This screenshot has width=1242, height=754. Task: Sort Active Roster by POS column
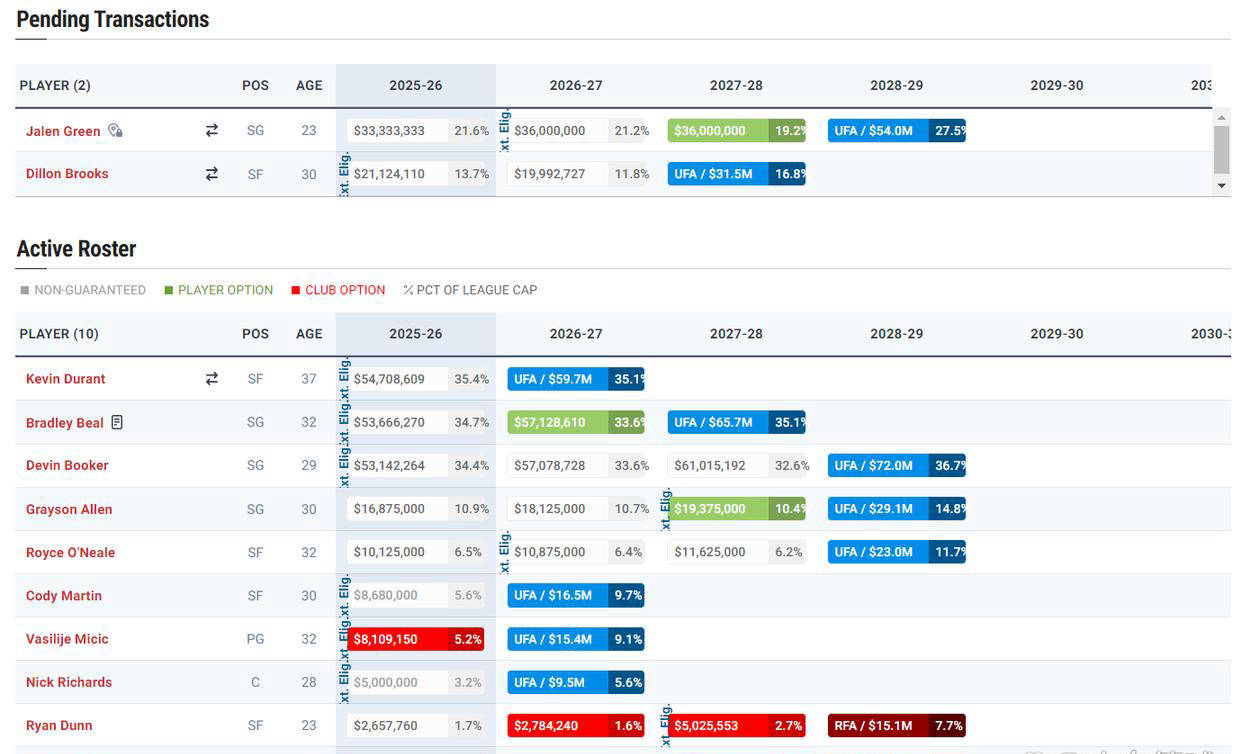[255, 334]
